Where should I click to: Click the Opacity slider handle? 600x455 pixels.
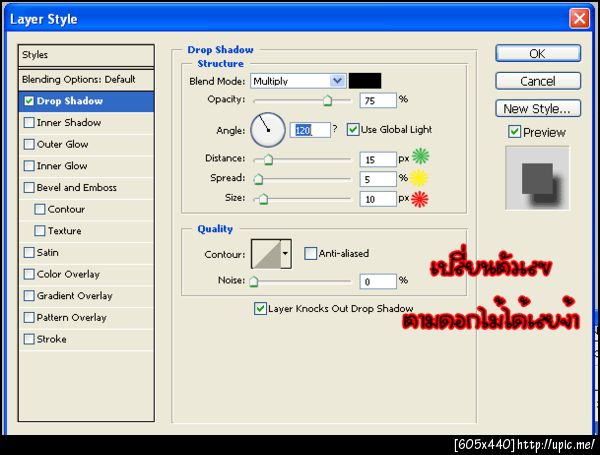pos(327,101)
